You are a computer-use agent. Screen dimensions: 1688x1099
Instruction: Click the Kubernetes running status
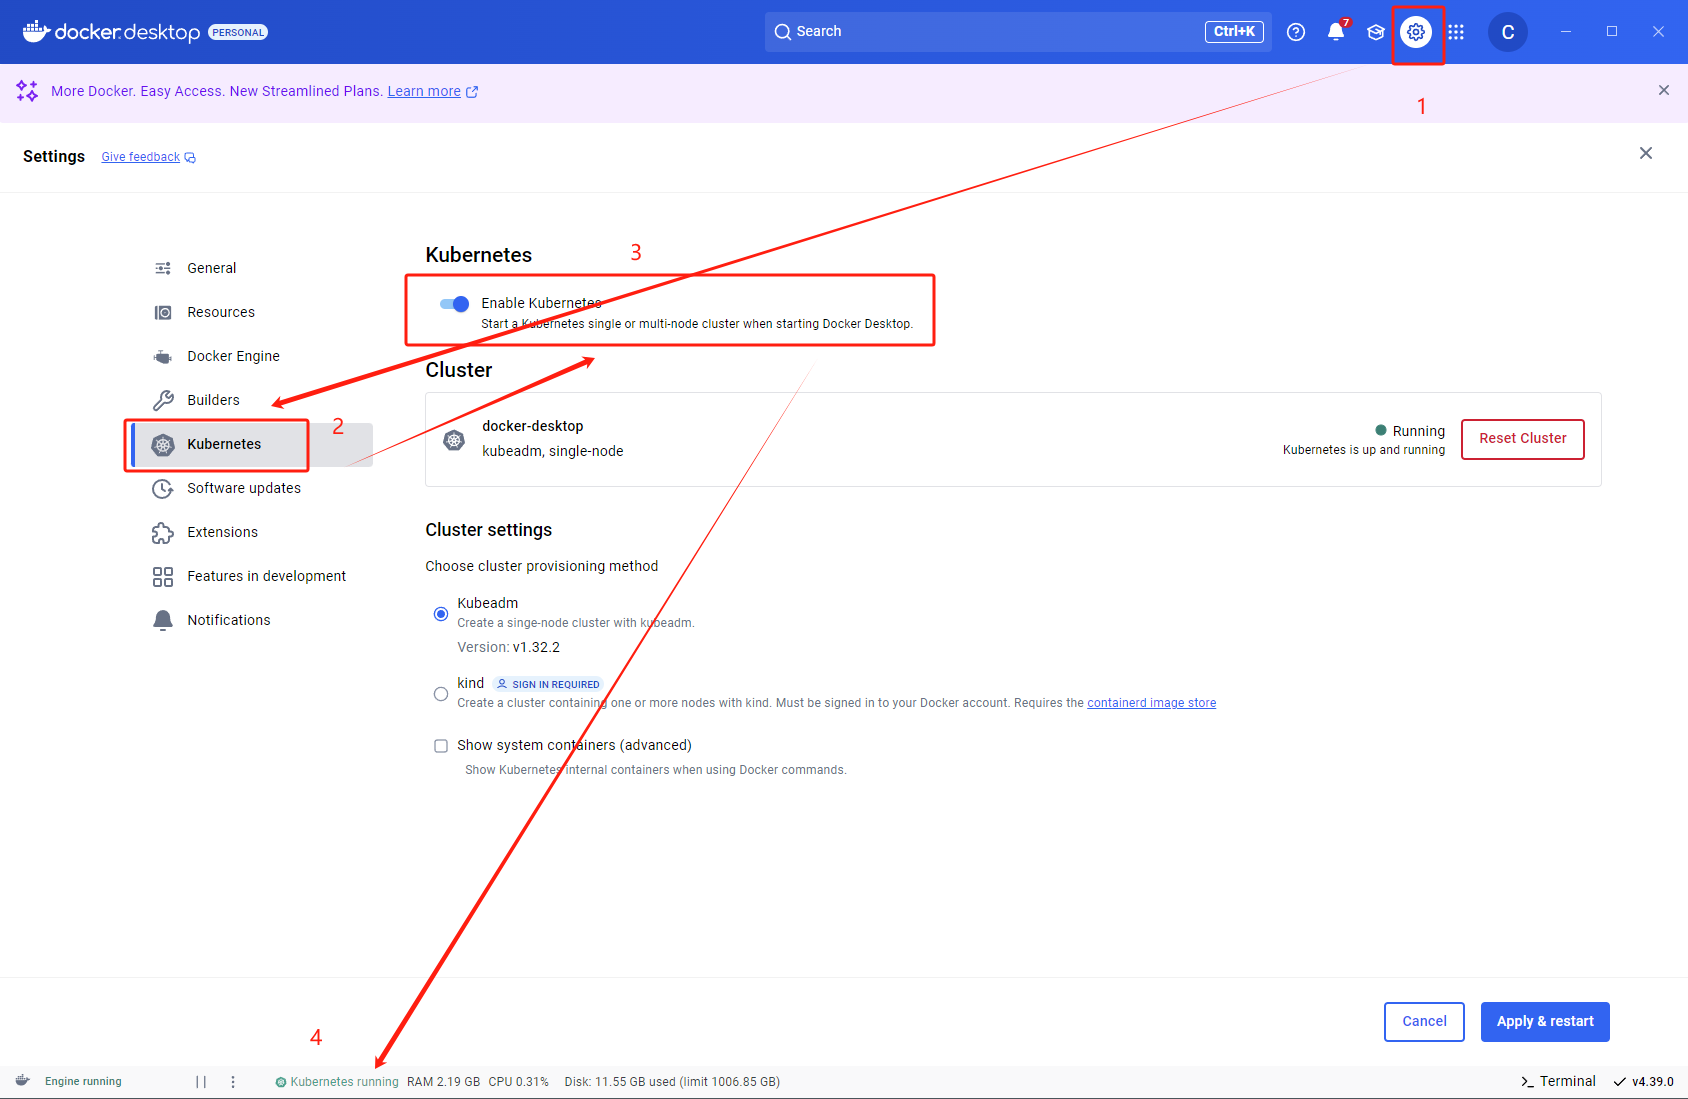[337, 1082]
